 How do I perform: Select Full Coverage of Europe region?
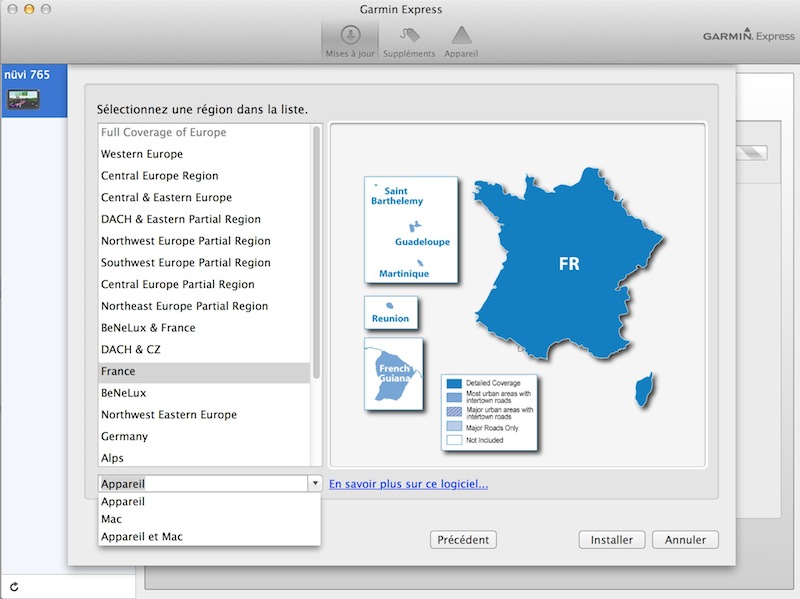click(204, 132)
